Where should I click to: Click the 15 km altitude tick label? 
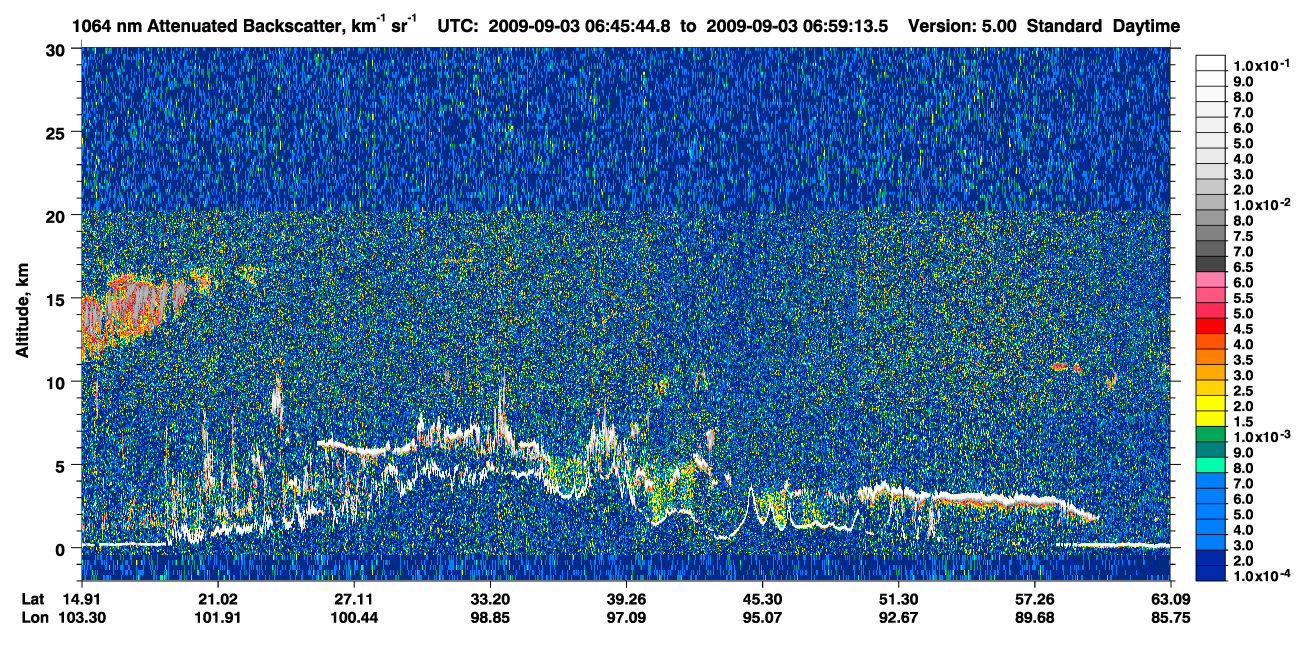(x=58, y=298)
